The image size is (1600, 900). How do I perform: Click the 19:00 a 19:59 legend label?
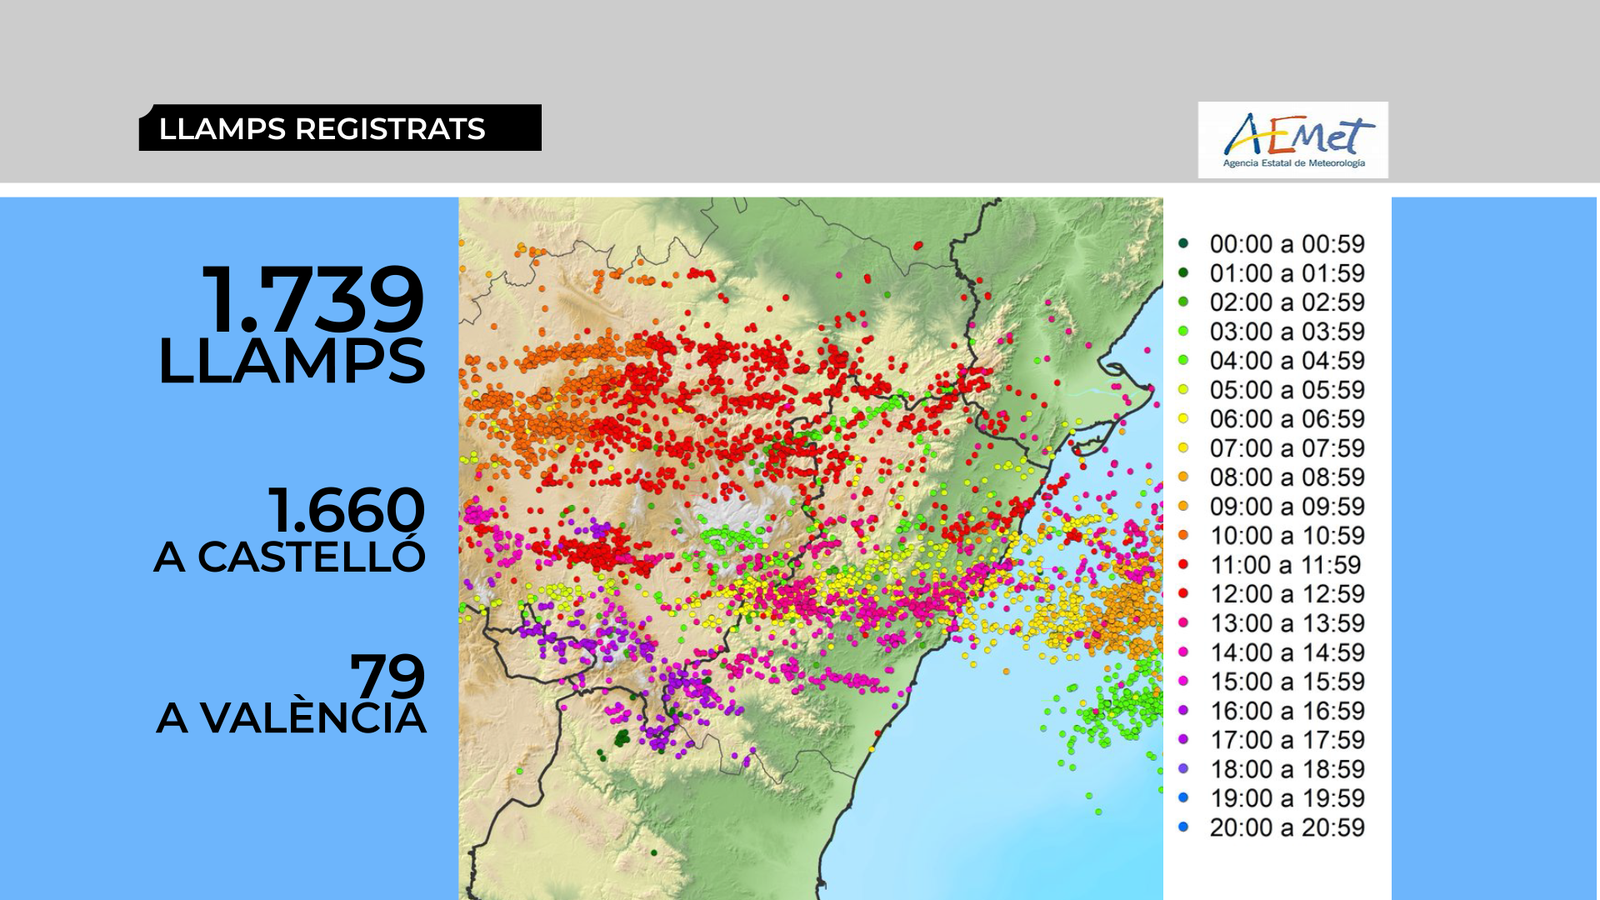[1286, 798]
